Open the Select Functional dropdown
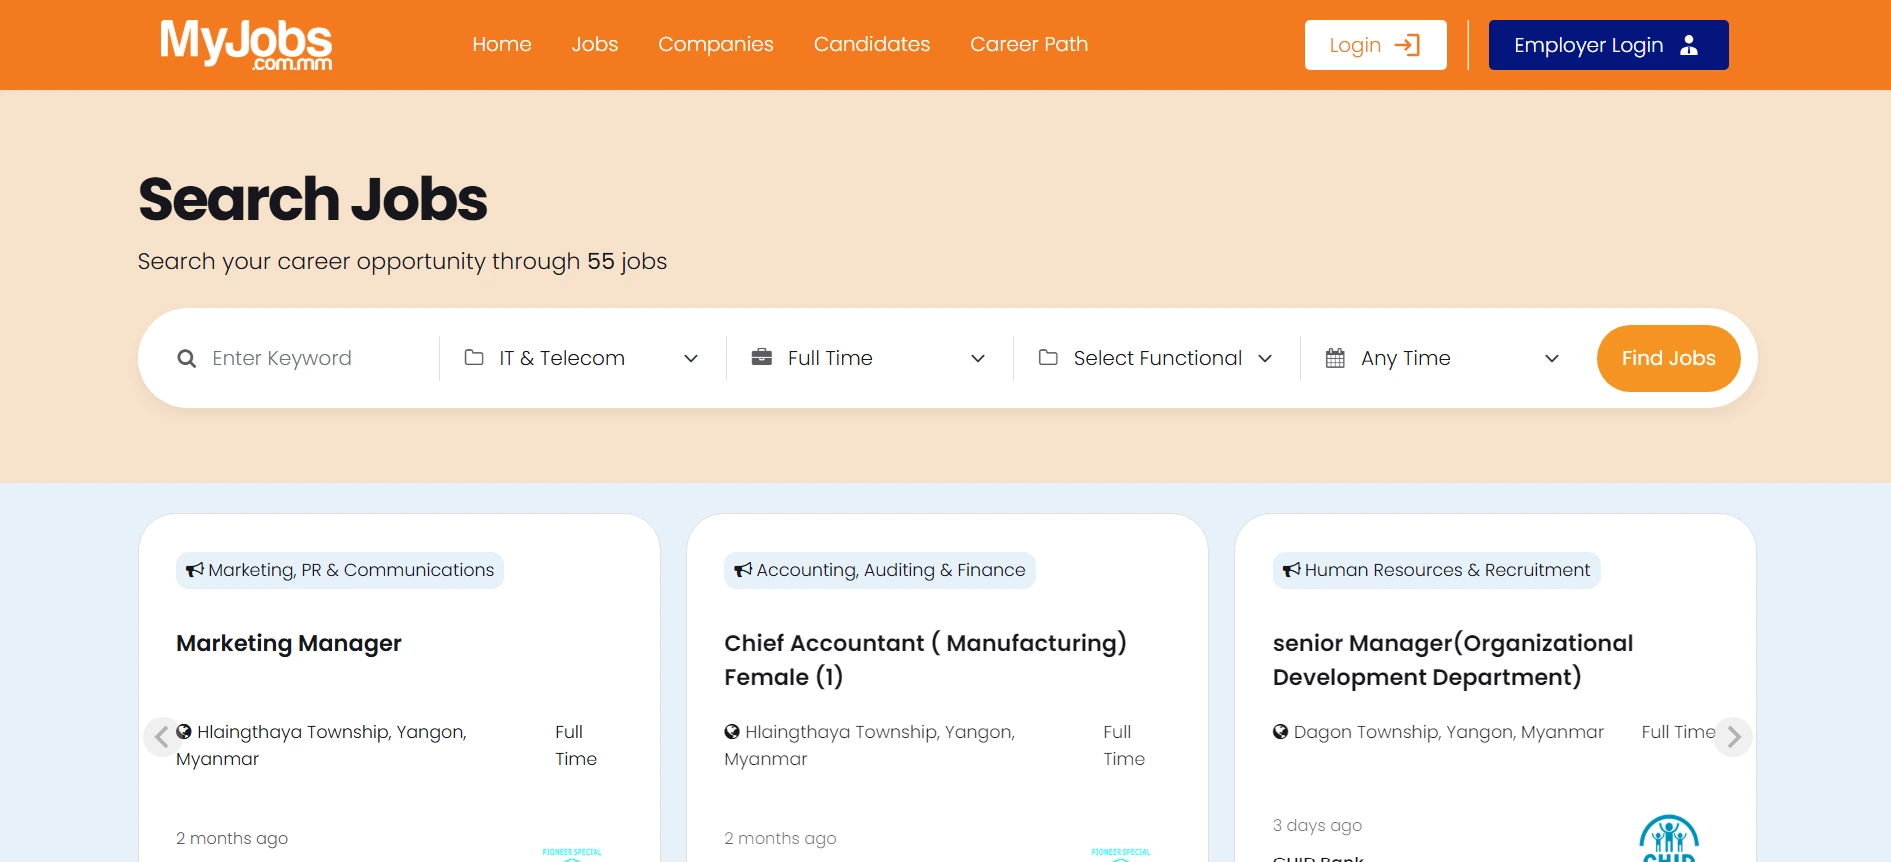This screenshot has width=1891, height=862. [x=1156, y=358]
